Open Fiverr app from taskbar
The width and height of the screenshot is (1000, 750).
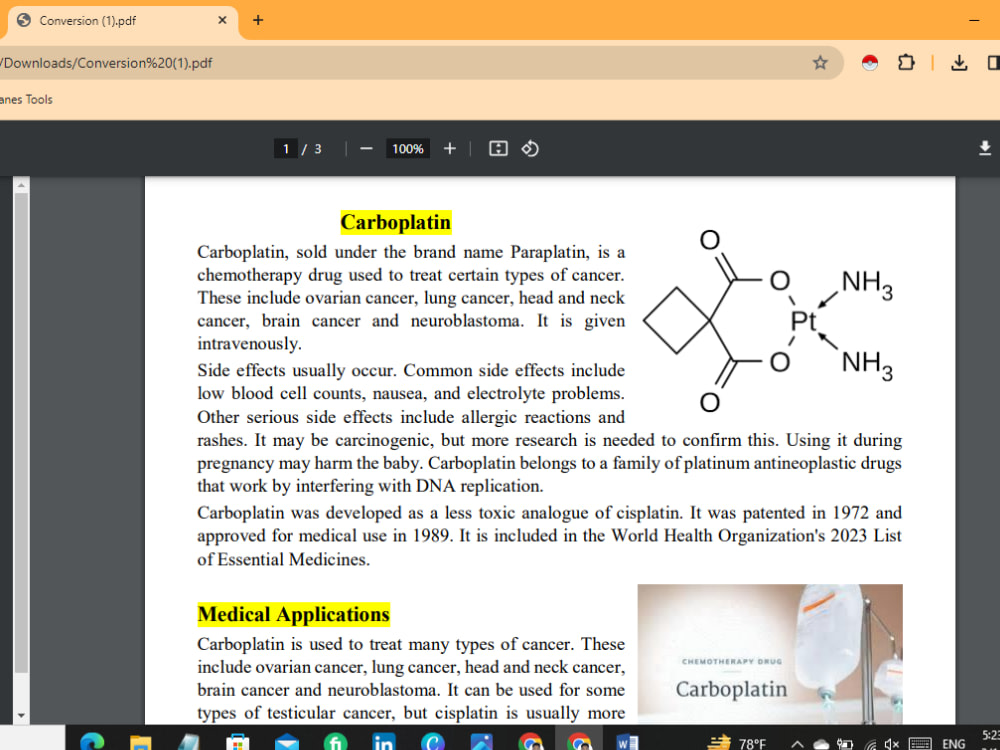click(x=335, y=742)
